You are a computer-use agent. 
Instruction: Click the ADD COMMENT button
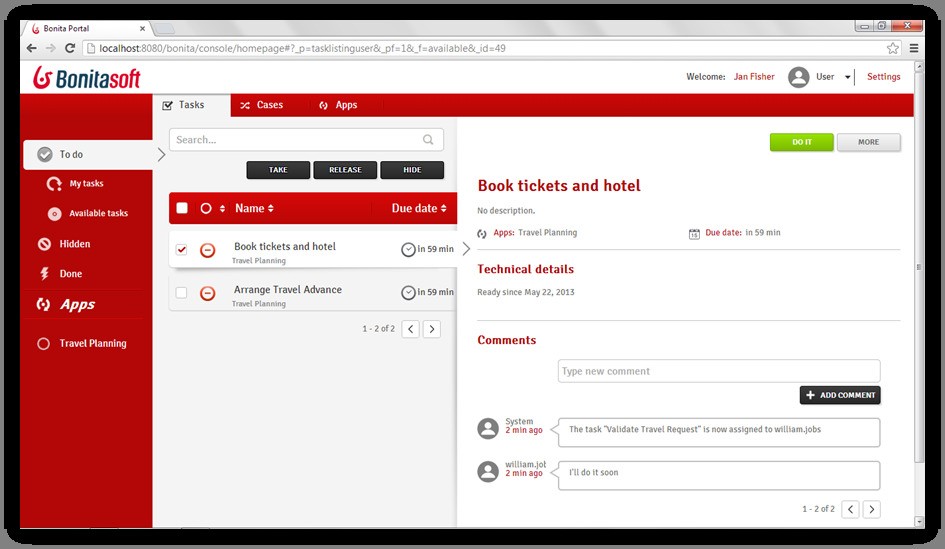[x=840, y=395]
